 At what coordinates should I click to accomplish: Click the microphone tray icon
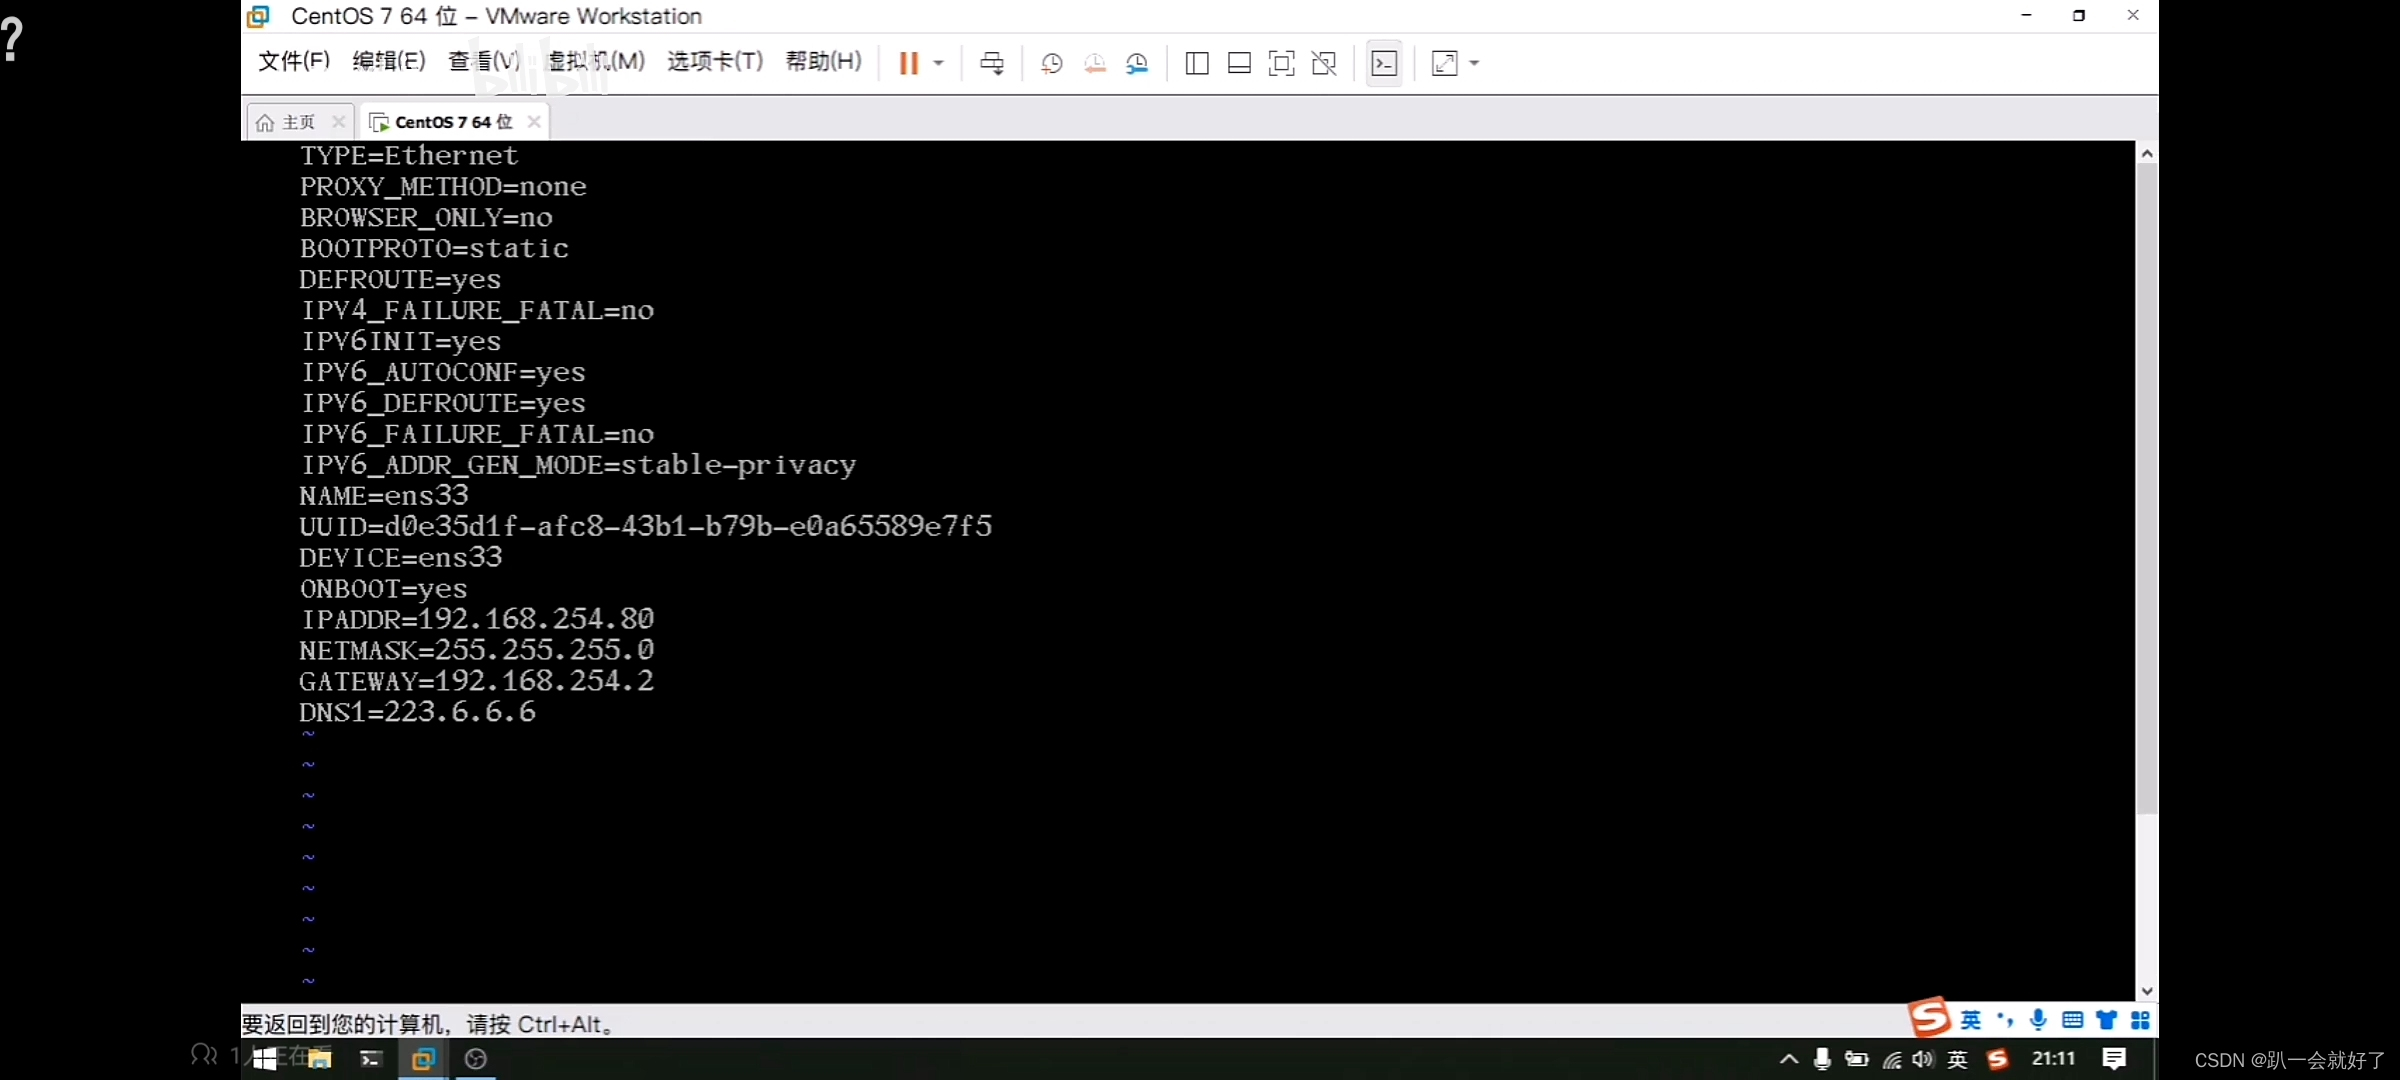coord(1822,1059)
